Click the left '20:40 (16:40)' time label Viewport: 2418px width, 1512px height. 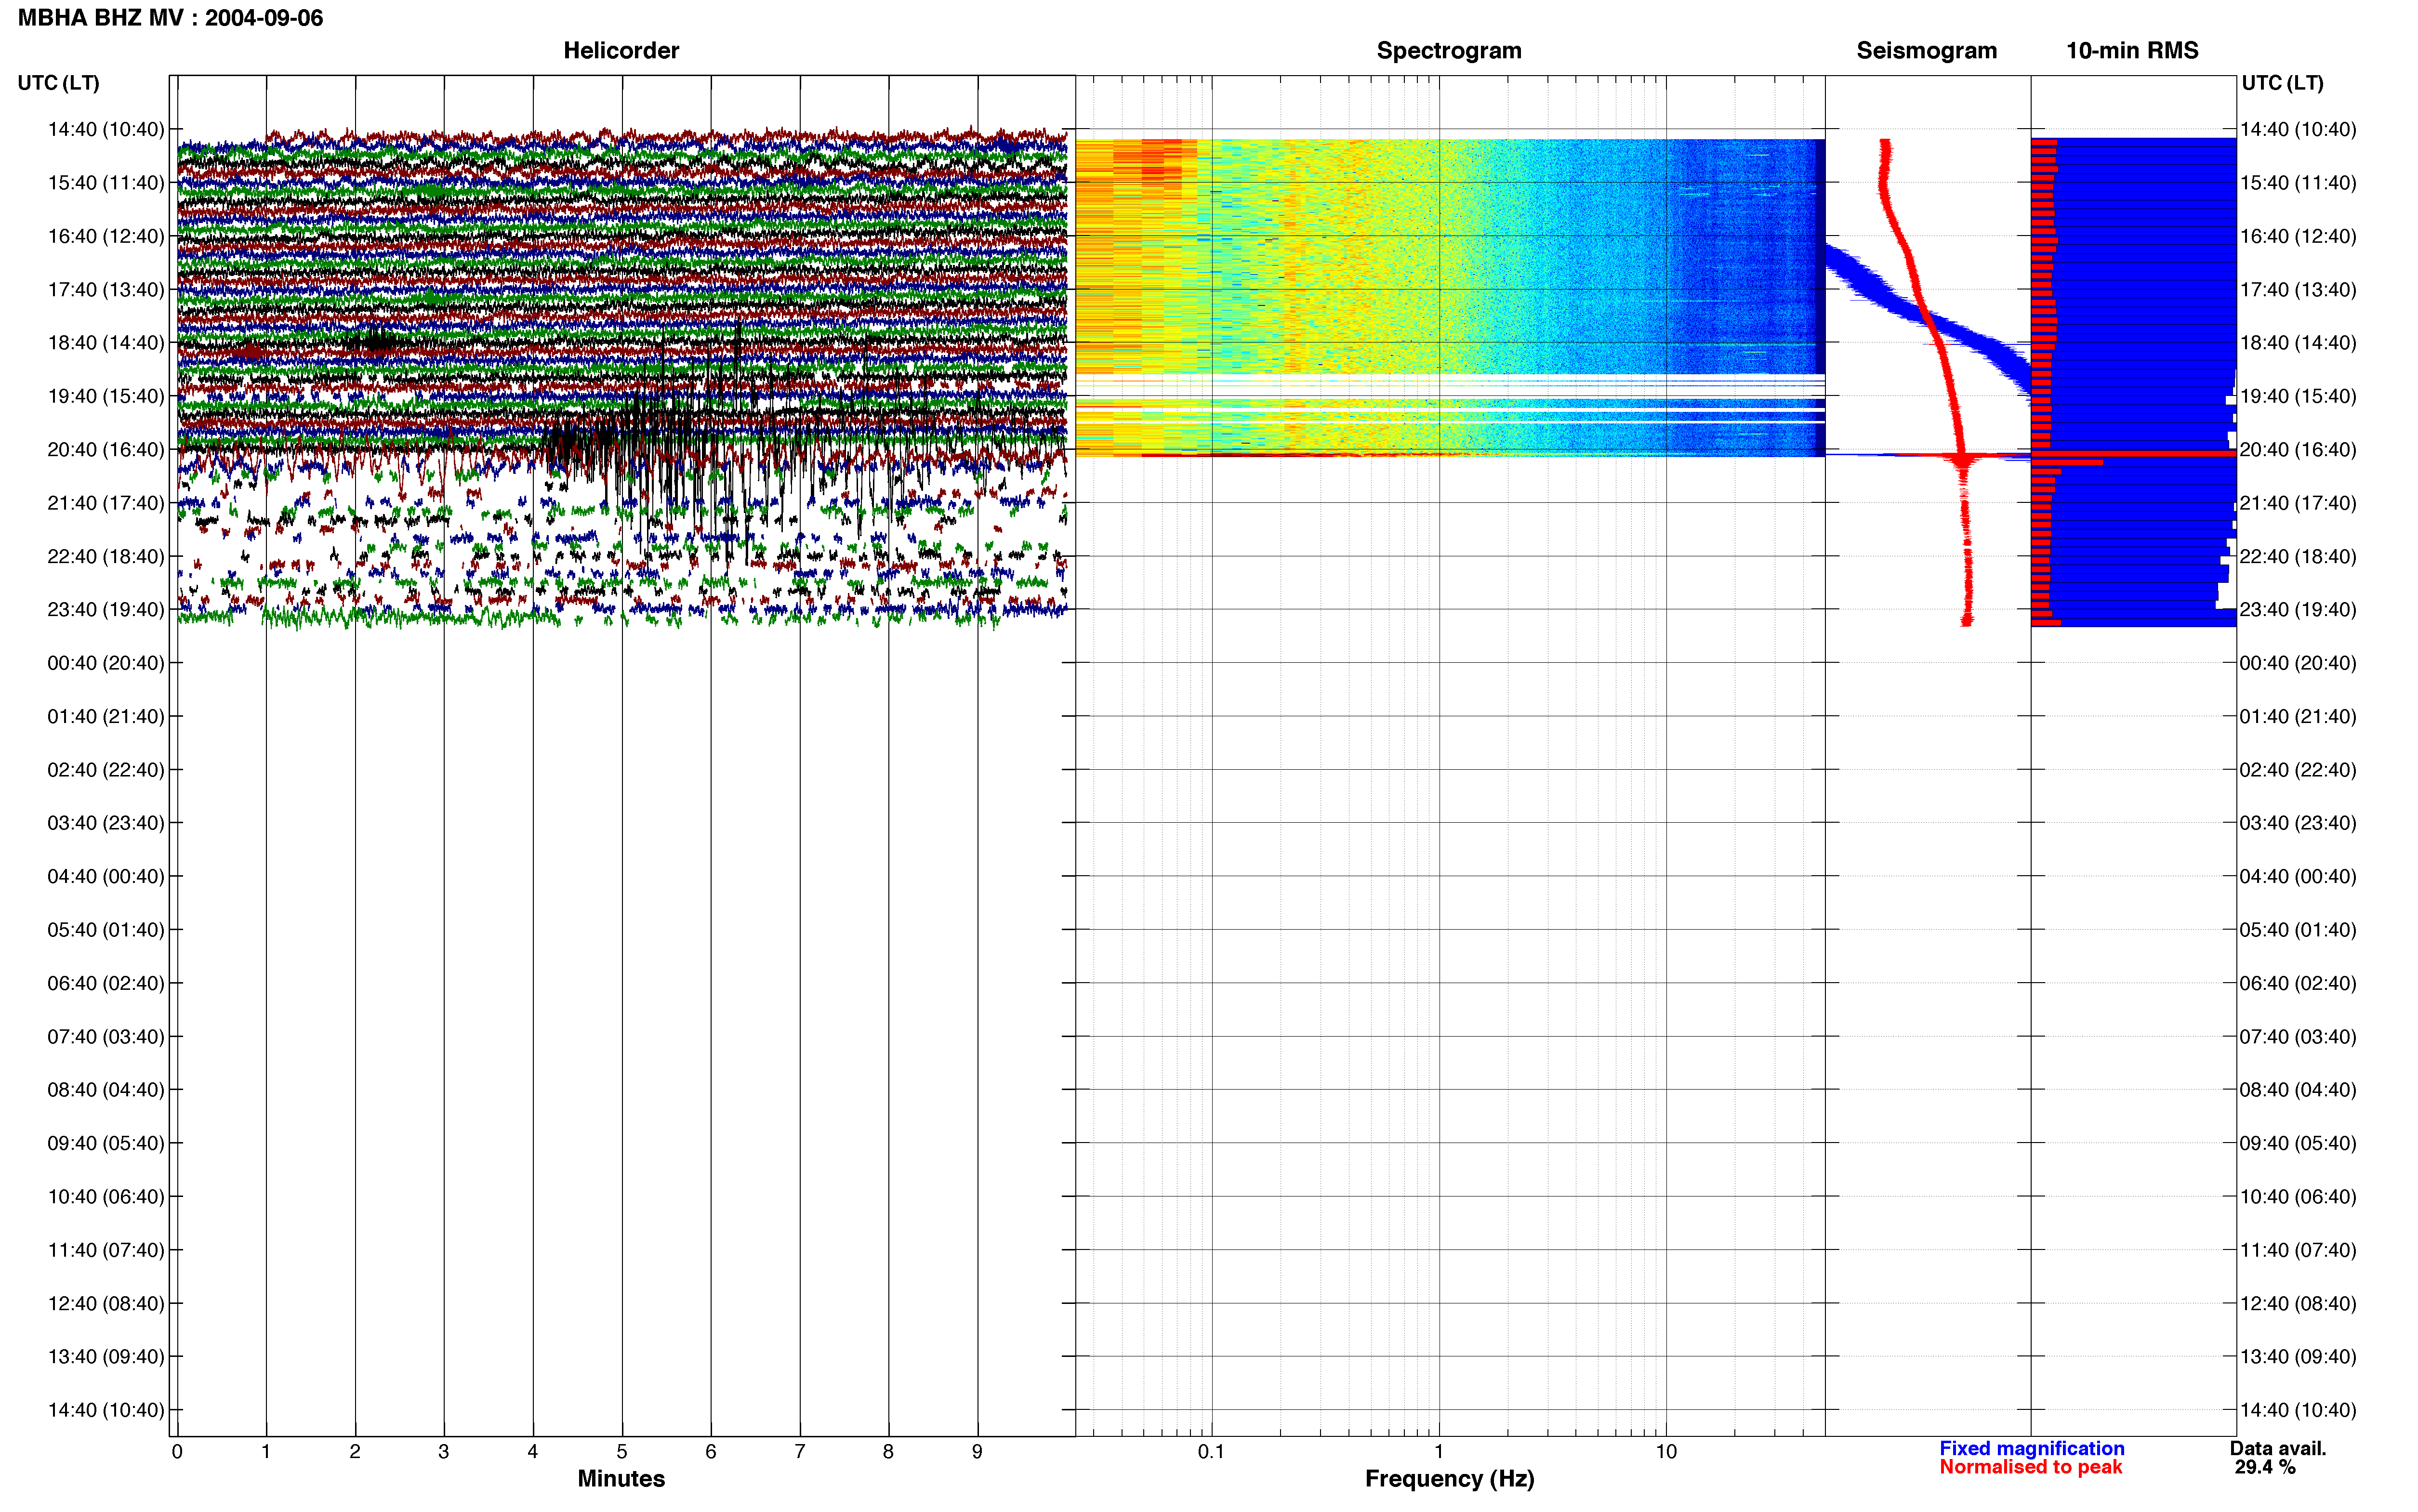(106, 450)
